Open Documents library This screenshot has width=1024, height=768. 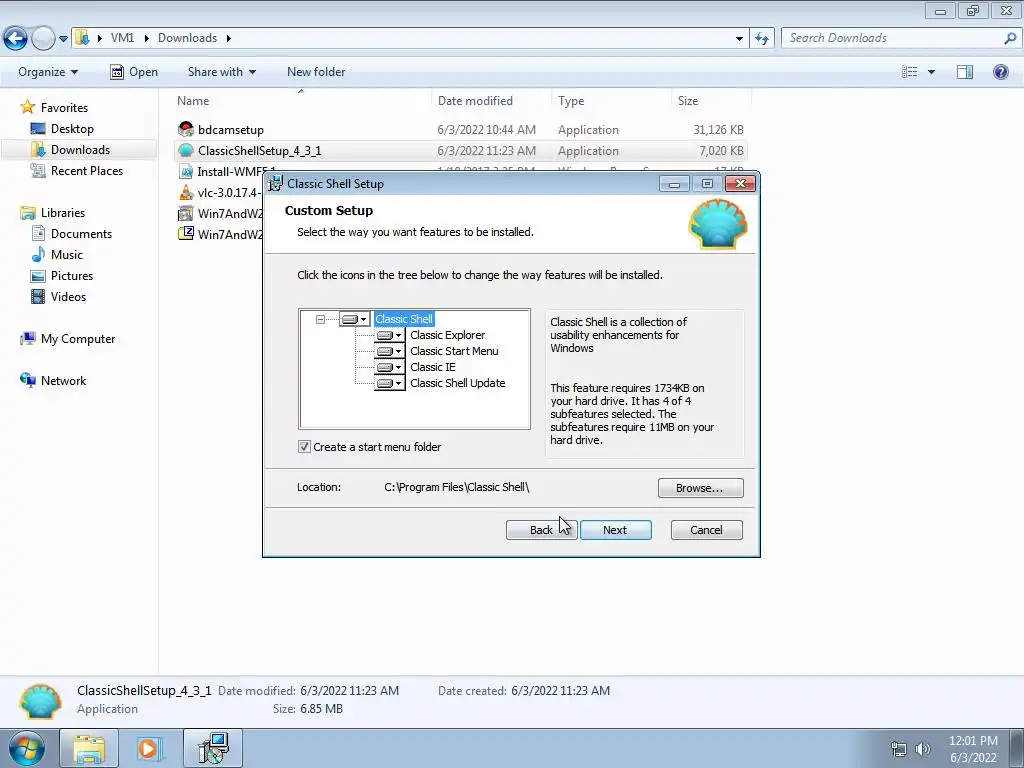click(x=81, y=234)
